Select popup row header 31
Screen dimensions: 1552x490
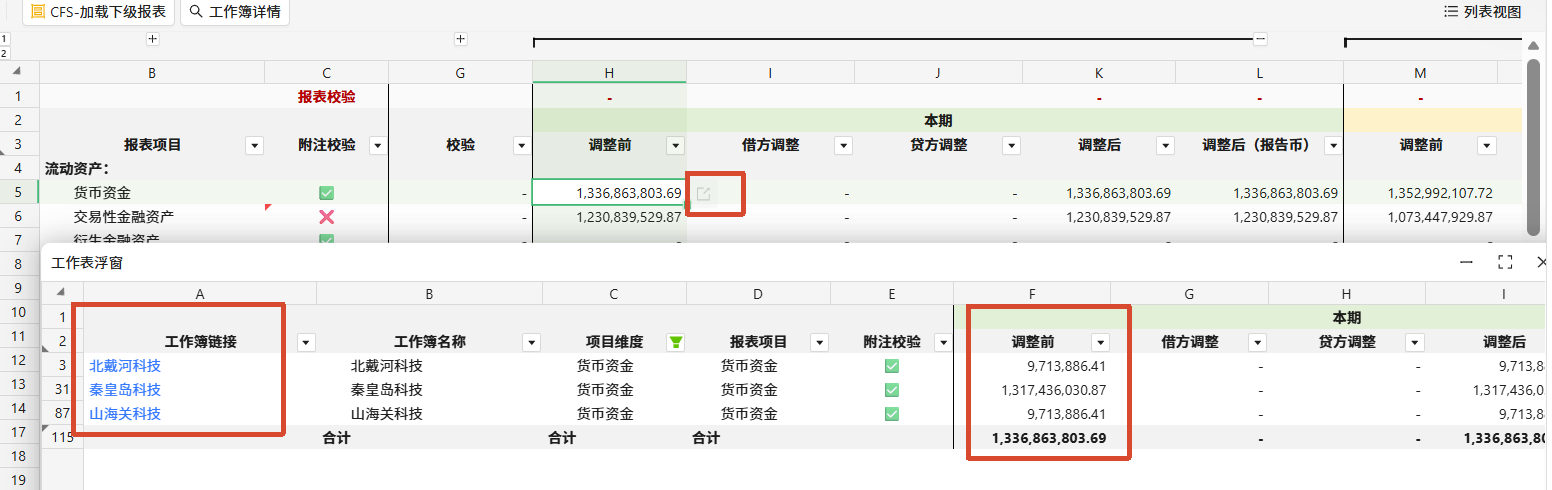[62, 390]
